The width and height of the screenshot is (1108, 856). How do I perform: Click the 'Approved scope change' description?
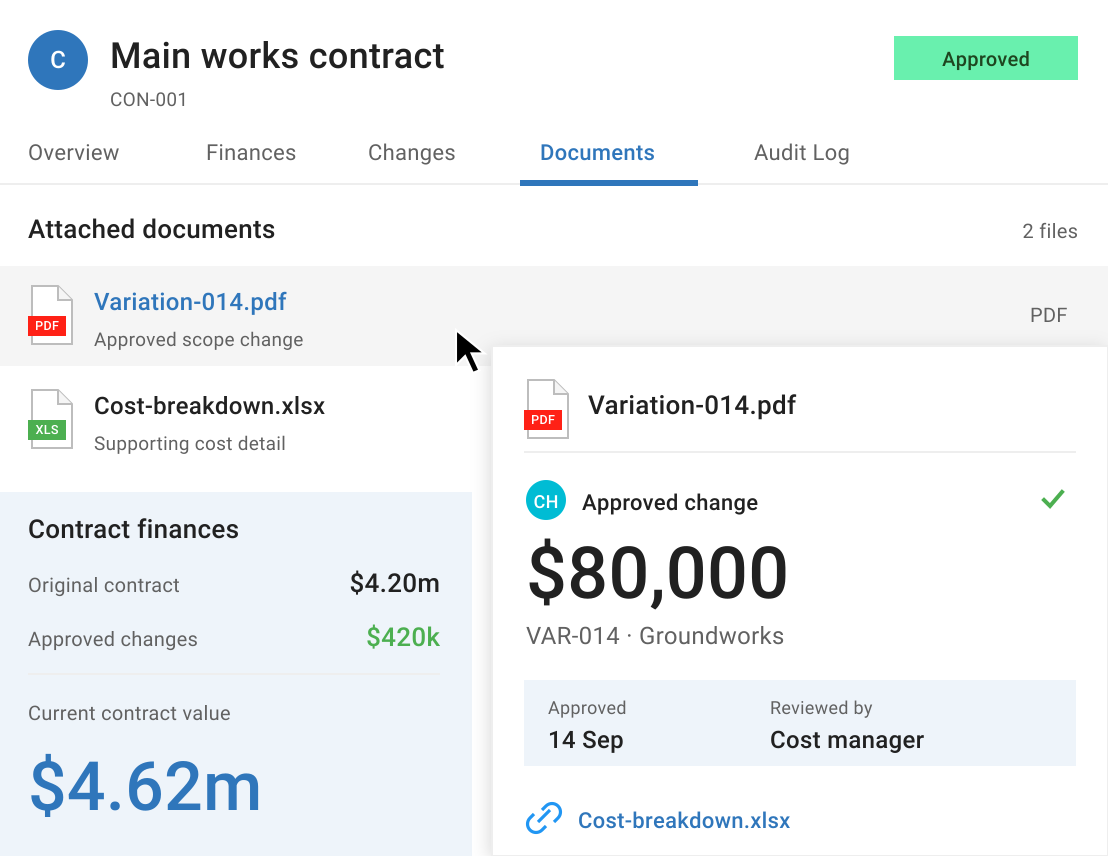coord(199,340)
